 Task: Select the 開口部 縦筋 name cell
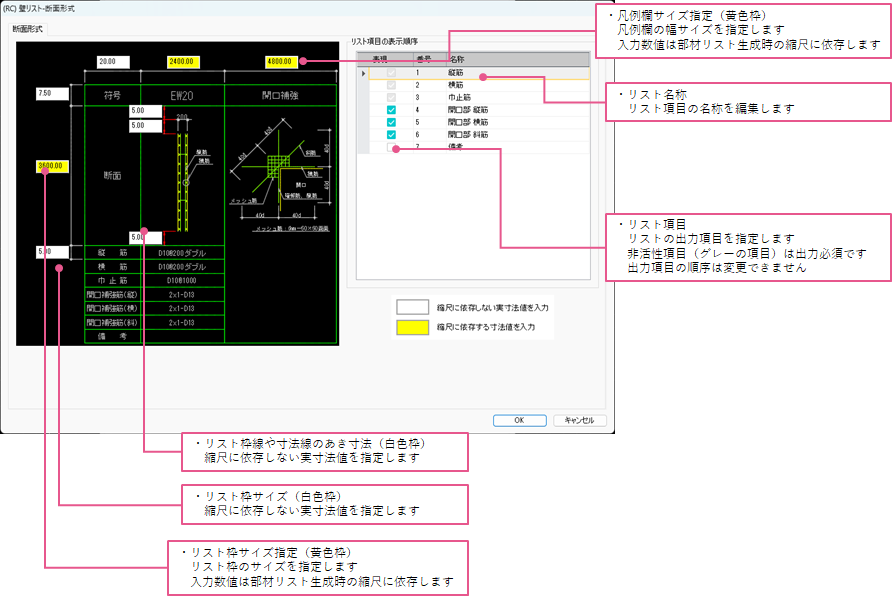(x=518, y=110)
